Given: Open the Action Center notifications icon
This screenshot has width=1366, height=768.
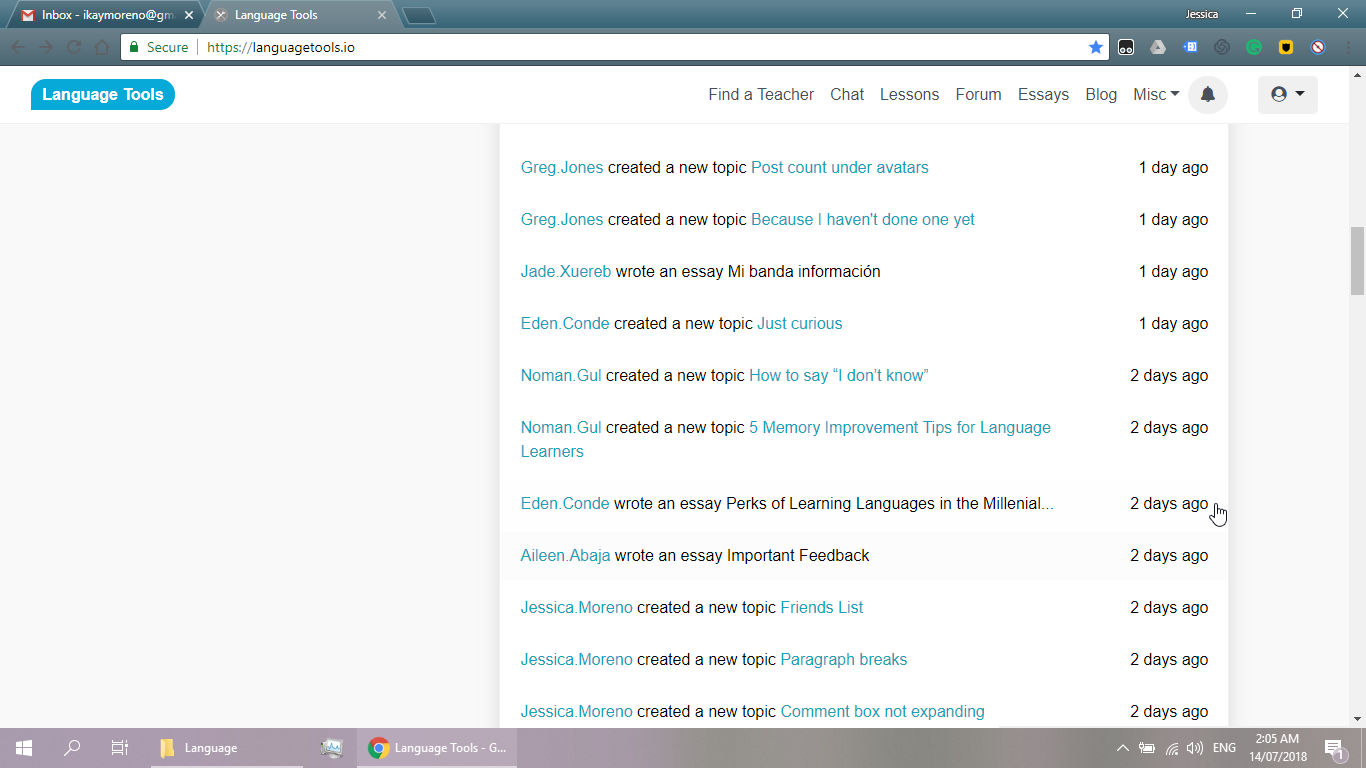Looking at the screenshot, I should point(1334,748).
